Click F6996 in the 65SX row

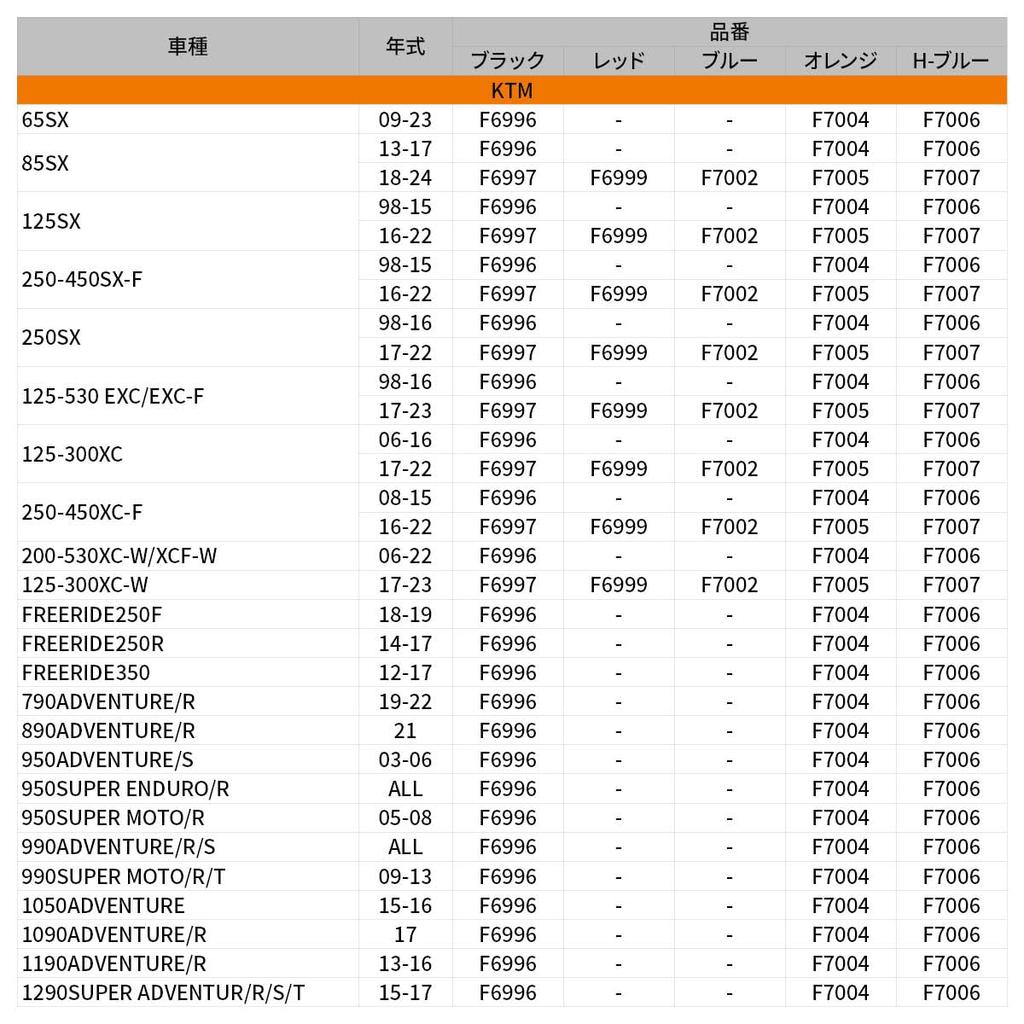tap(507, 120)
